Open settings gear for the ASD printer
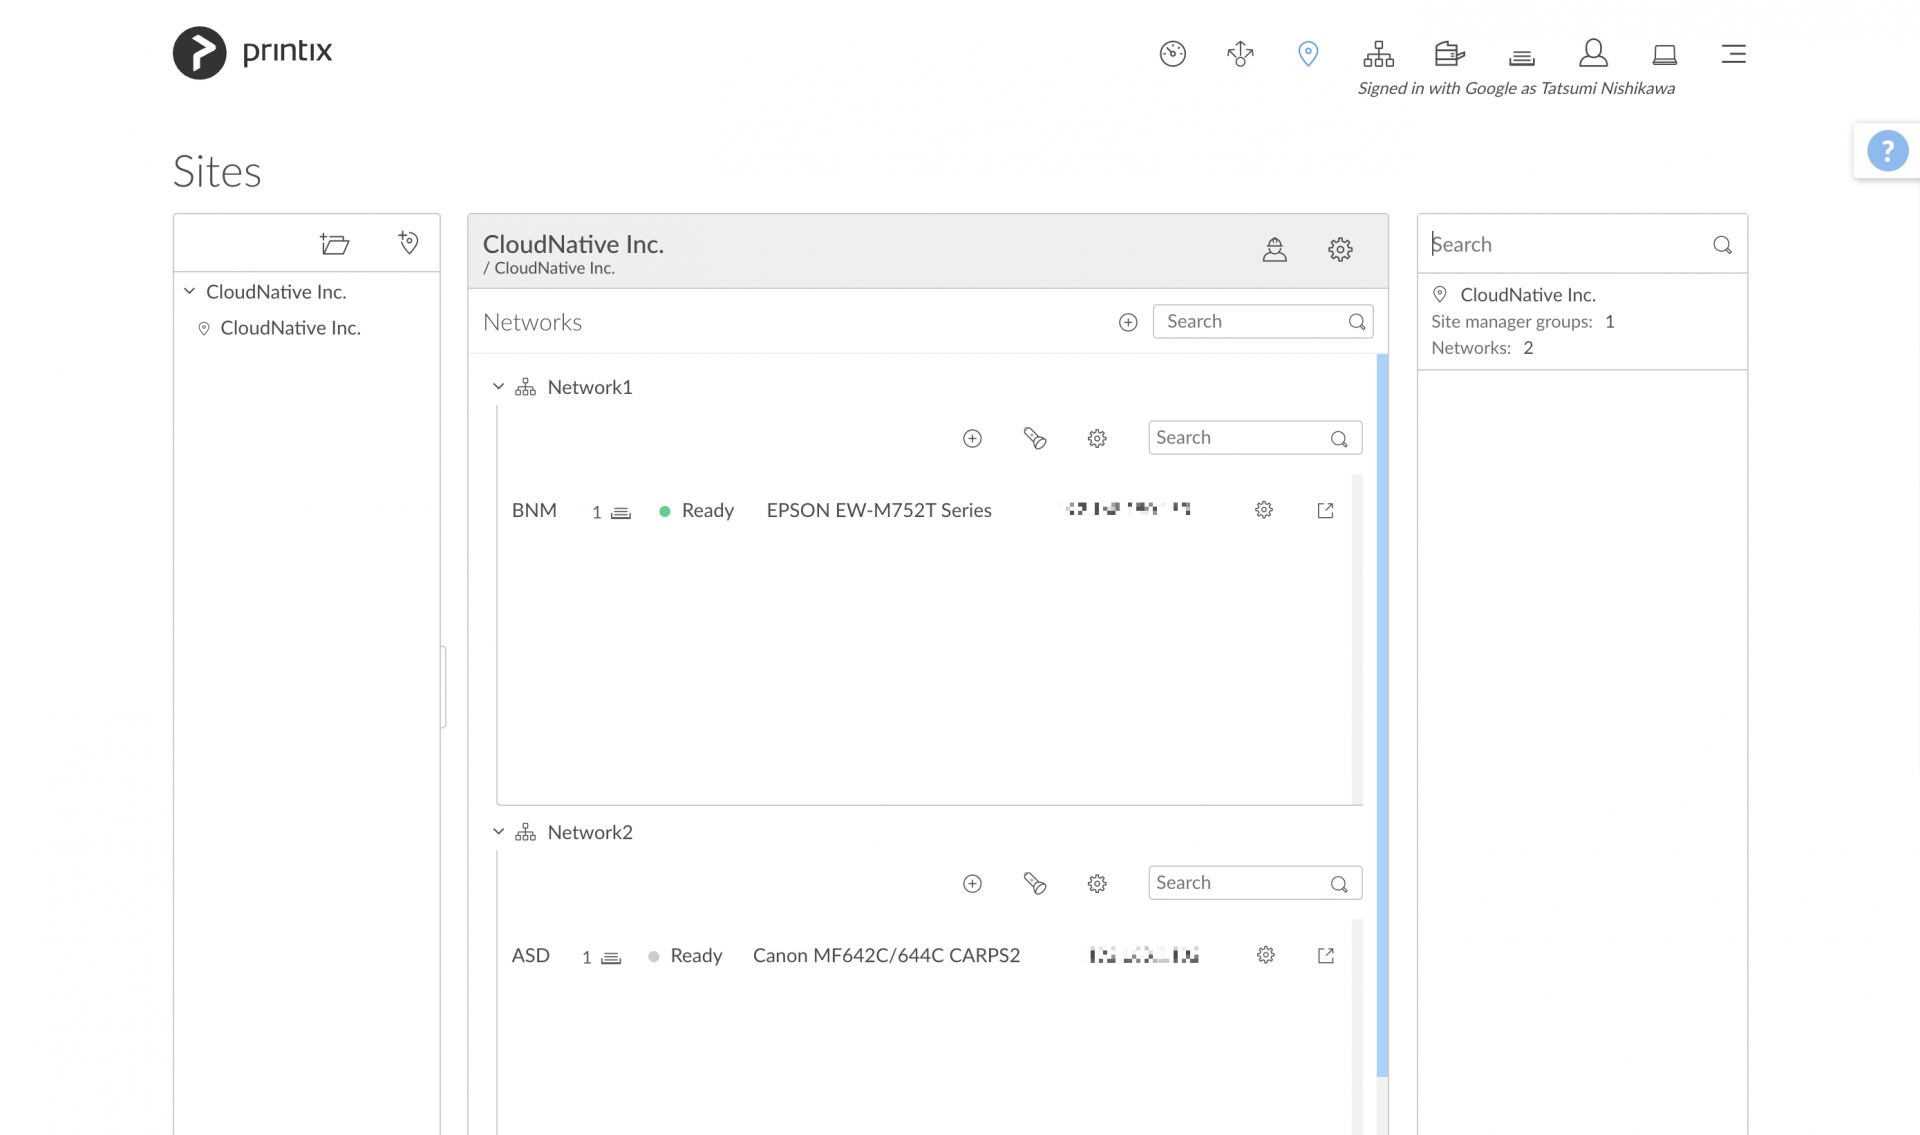The image size is (1920, 1135). point(1265,955)
